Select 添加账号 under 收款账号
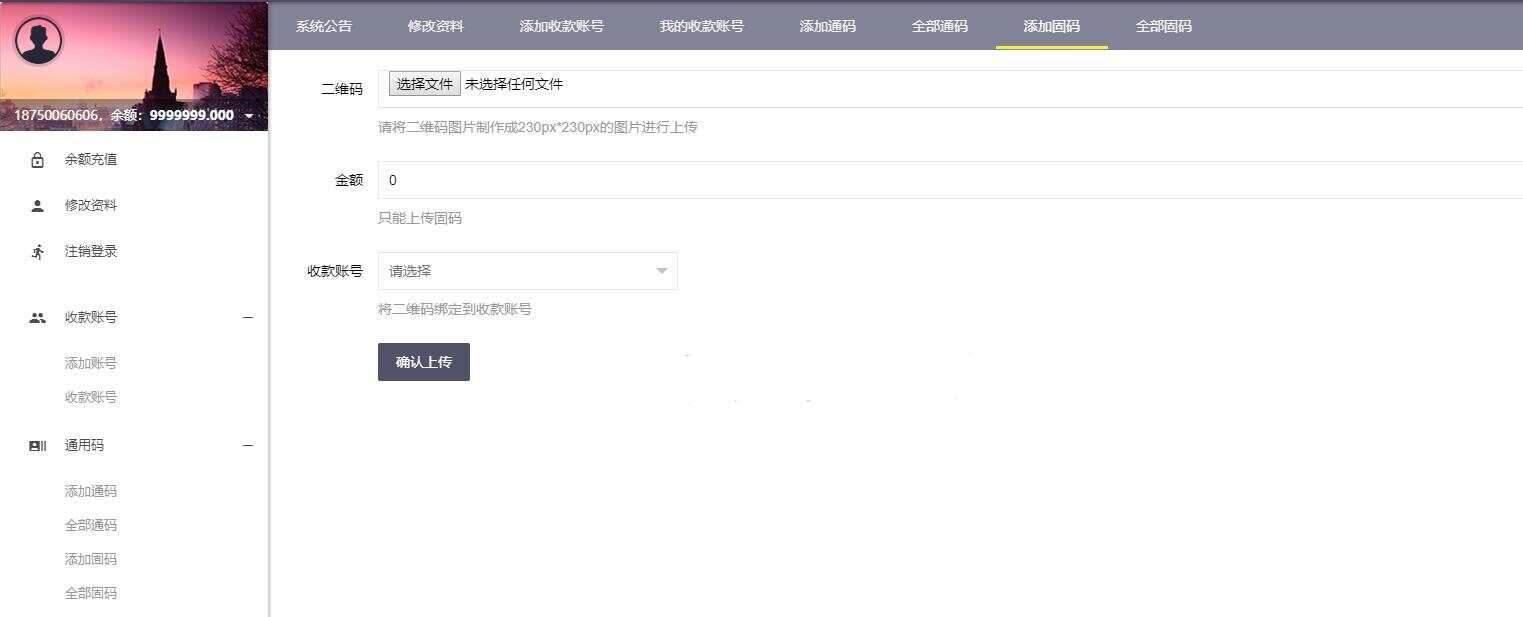 [91, 362]
